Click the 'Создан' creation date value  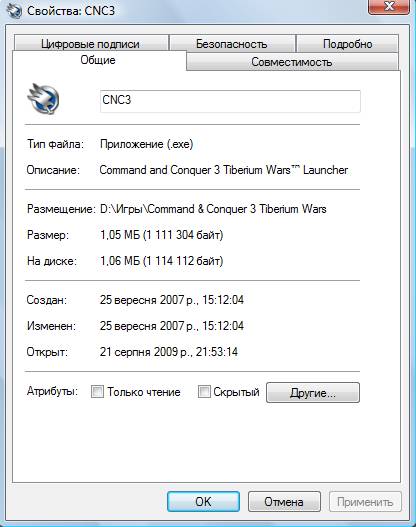172,299
